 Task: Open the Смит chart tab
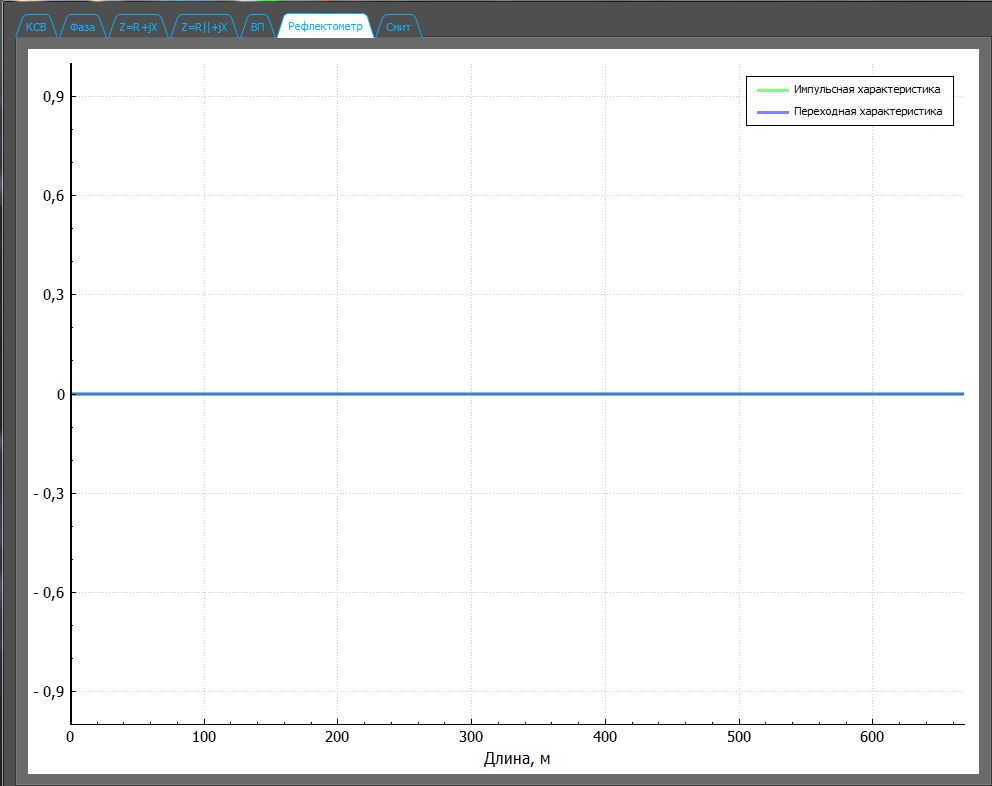pyautogui.click(x=398, y=28)
